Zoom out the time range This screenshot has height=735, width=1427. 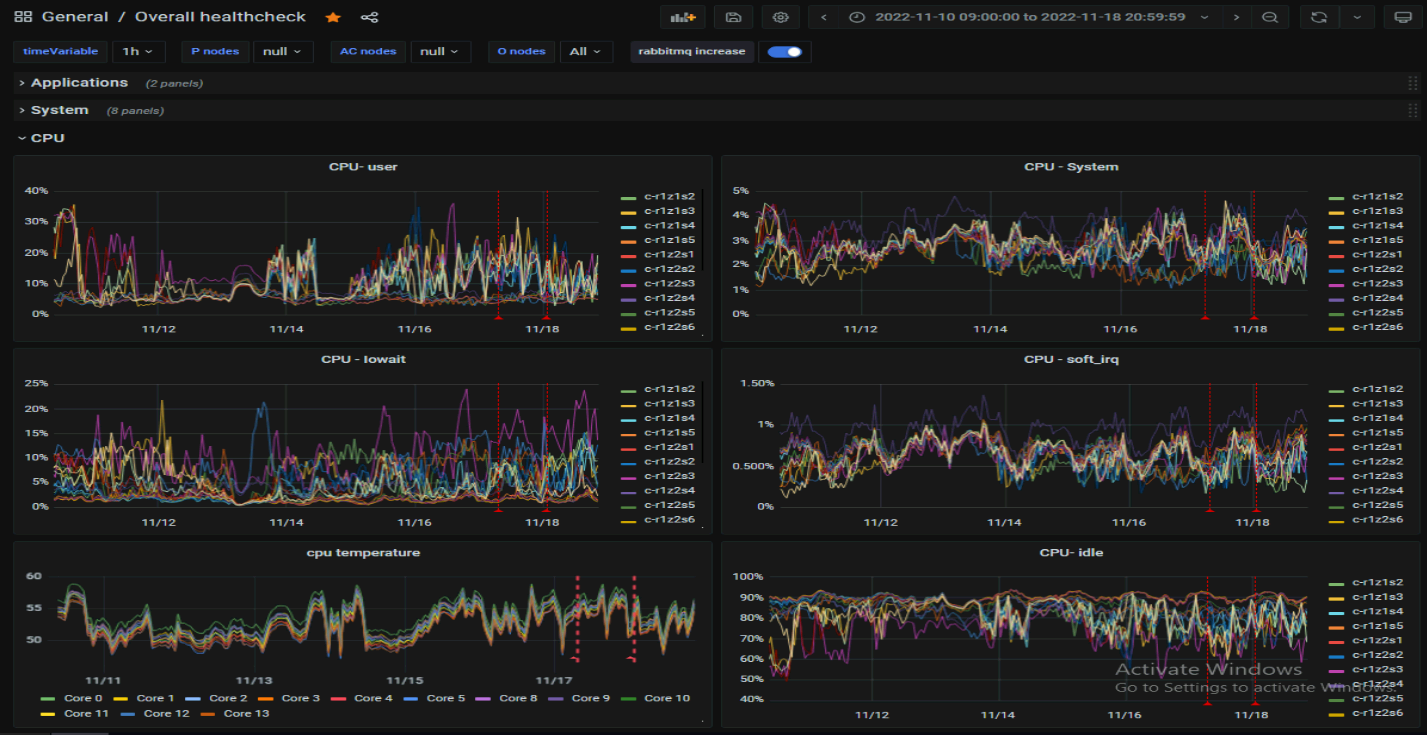[1269, 17]
